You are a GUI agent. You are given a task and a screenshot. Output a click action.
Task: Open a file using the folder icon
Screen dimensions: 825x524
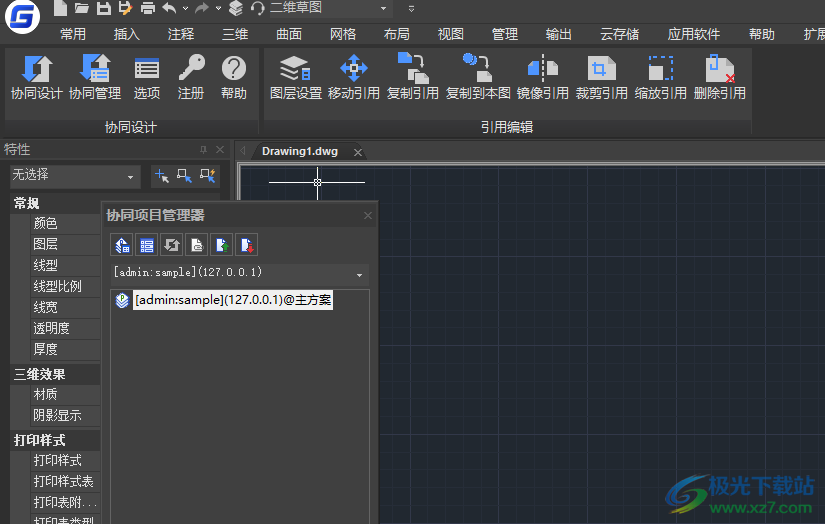[82, 8]
